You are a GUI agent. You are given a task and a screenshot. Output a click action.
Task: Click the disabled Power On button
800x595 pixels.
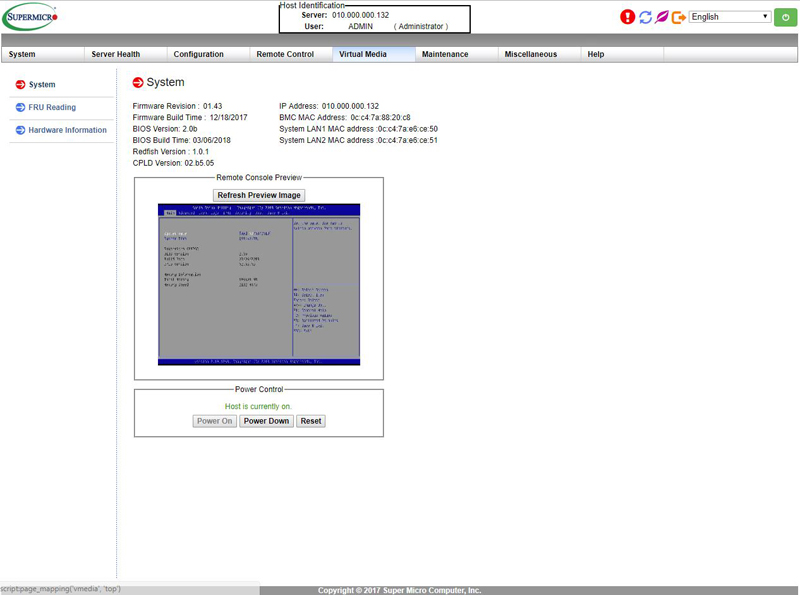pyautogui.click(x=214, y=421)
